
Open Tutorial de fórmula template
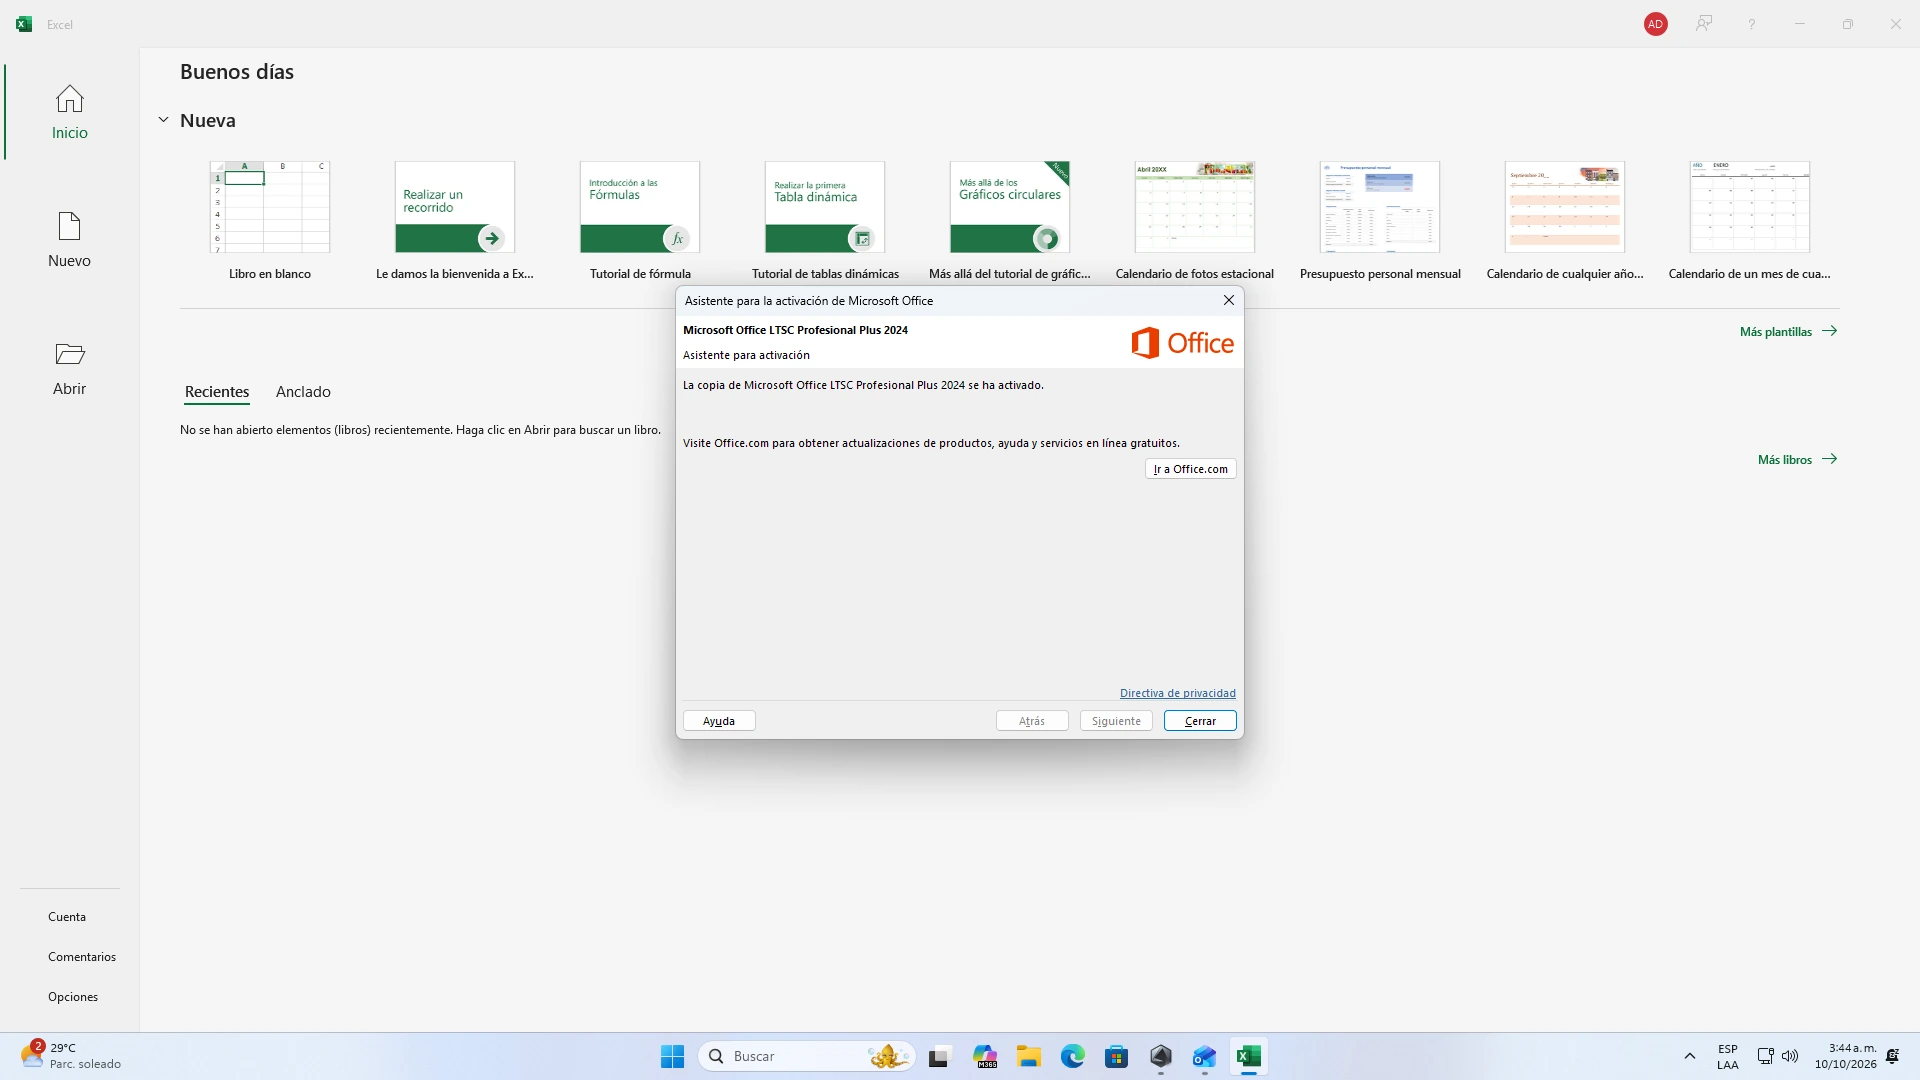point(640,220)
